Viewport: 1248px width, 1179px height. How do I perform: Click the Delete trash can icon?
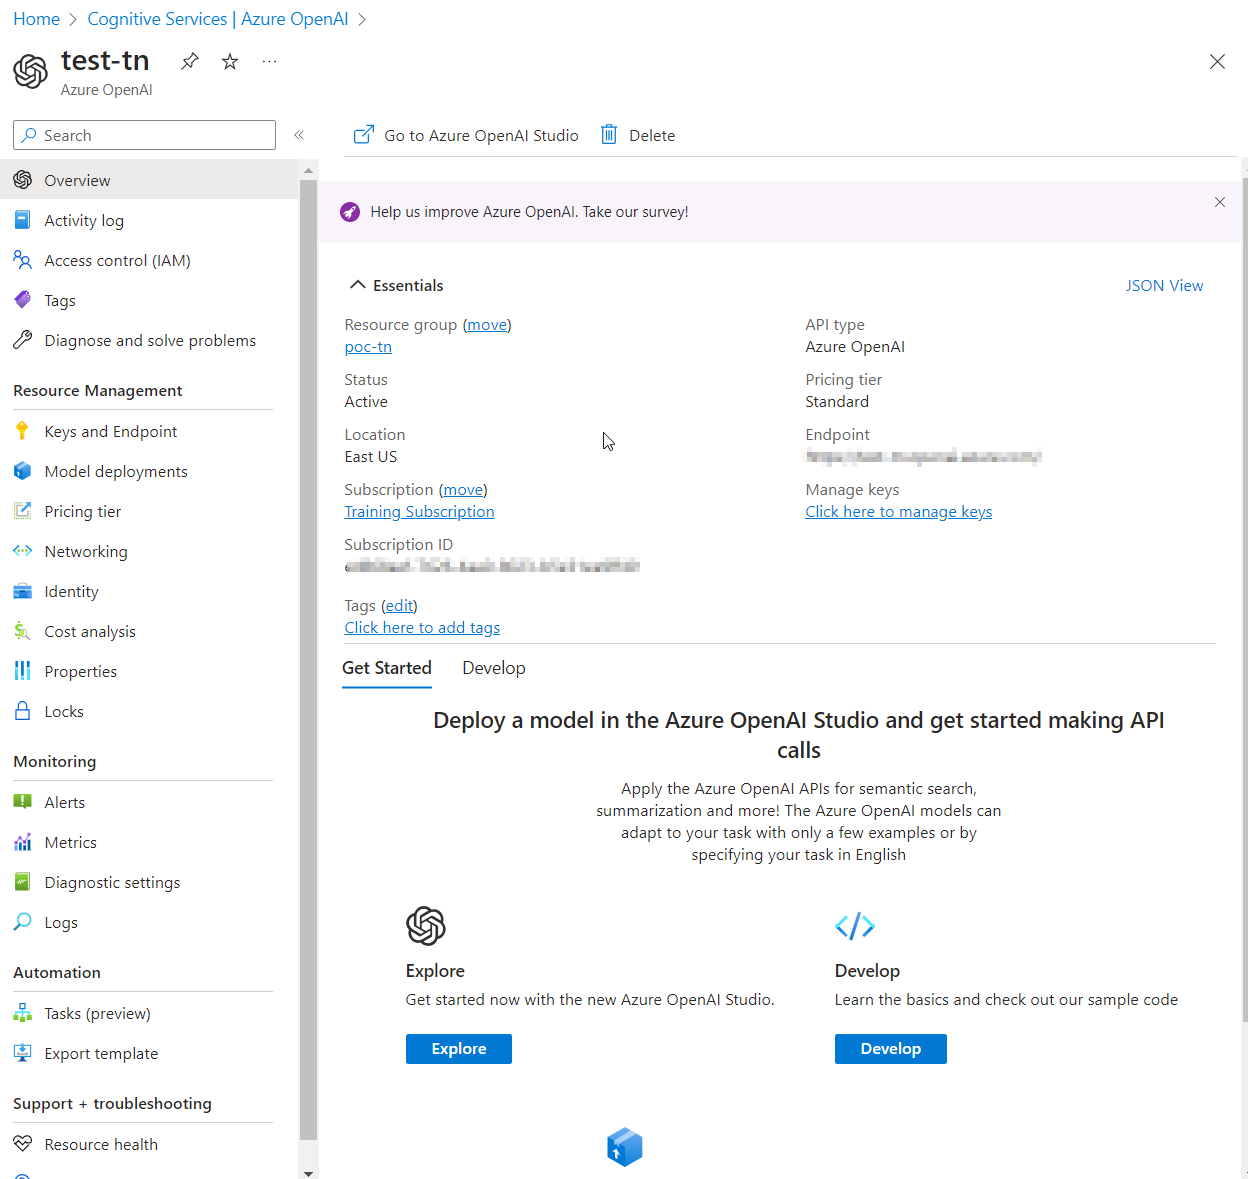click(609, 135)
